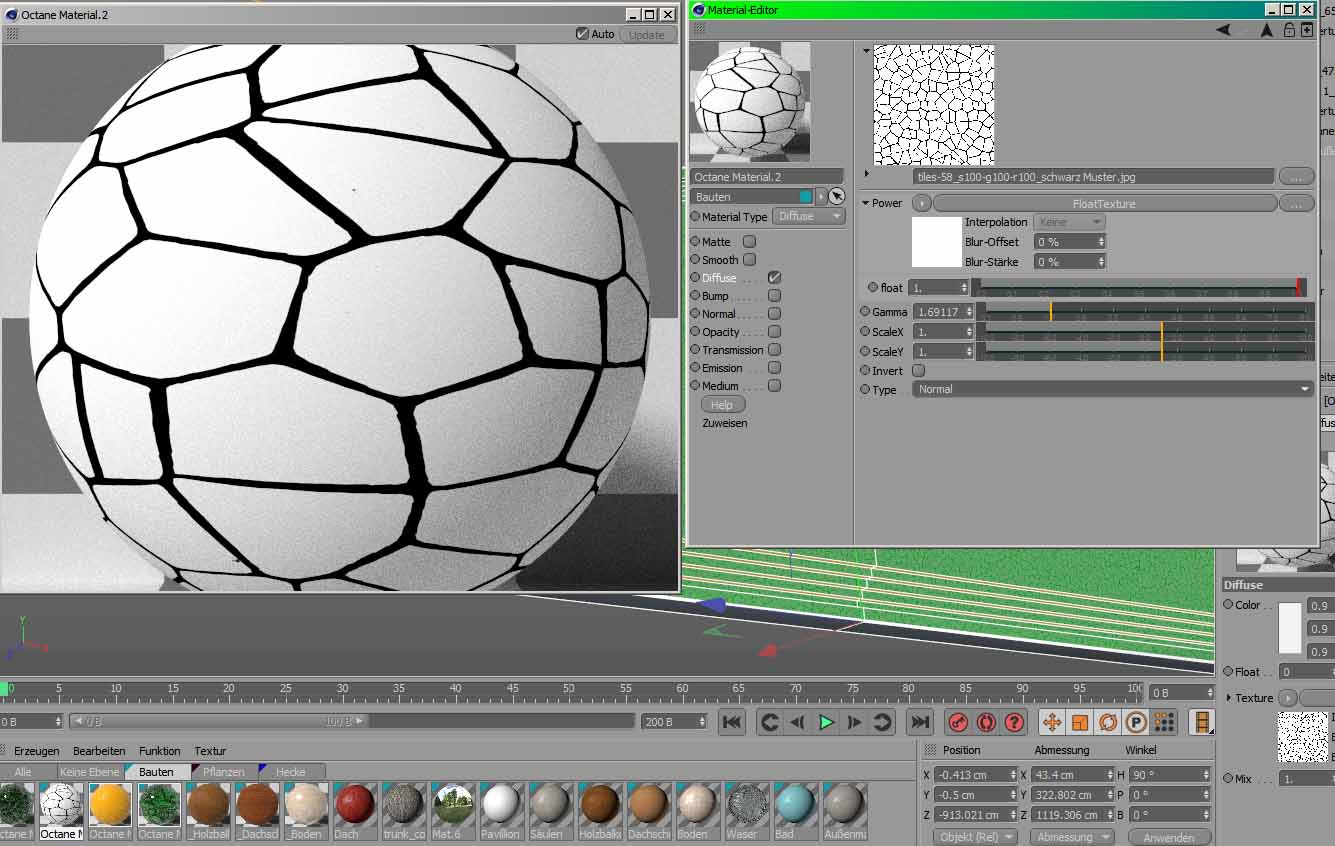
Task: Open the Abmessung dropdown below coordinates
Action: pos(1074,837)
